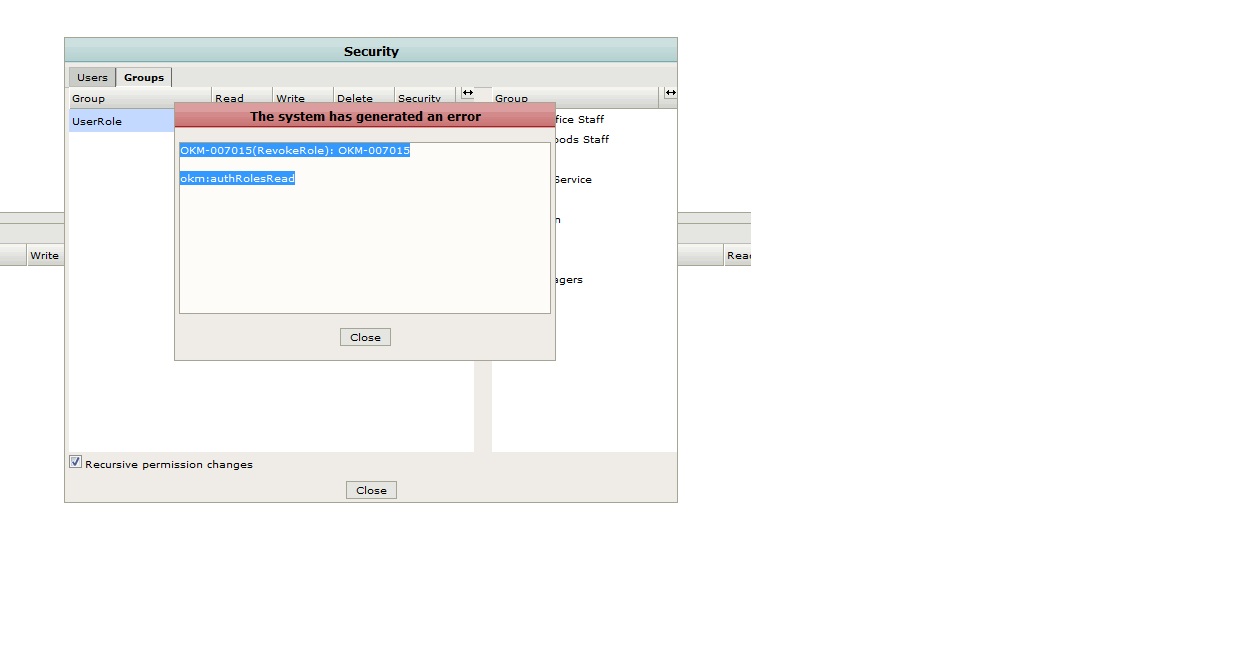Select the group entry ending in 'agers'
Image resolution: width=1249 pixels, height=670 pixels.
tap(569, 280)
